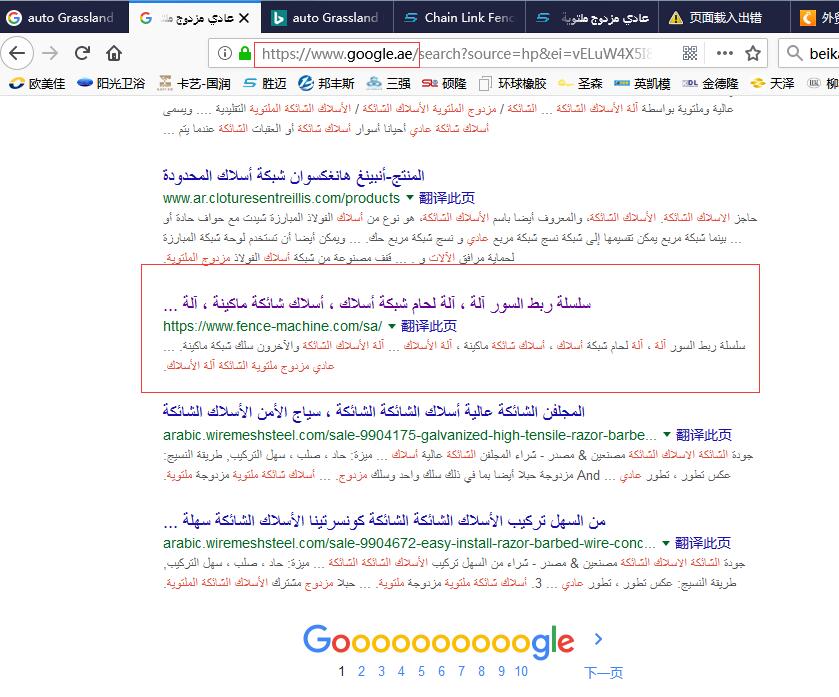Viewport: 839px width, 697px height.
Task: Open dropdown beside cloturesentreillis.com result URL
Action: (408, 198)
